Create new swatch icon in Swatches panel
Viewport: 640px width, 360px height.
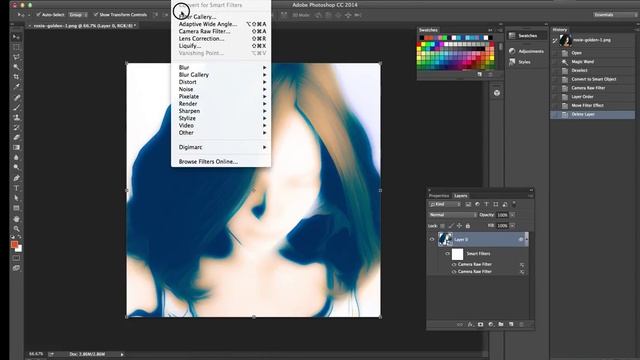(480, 74)
